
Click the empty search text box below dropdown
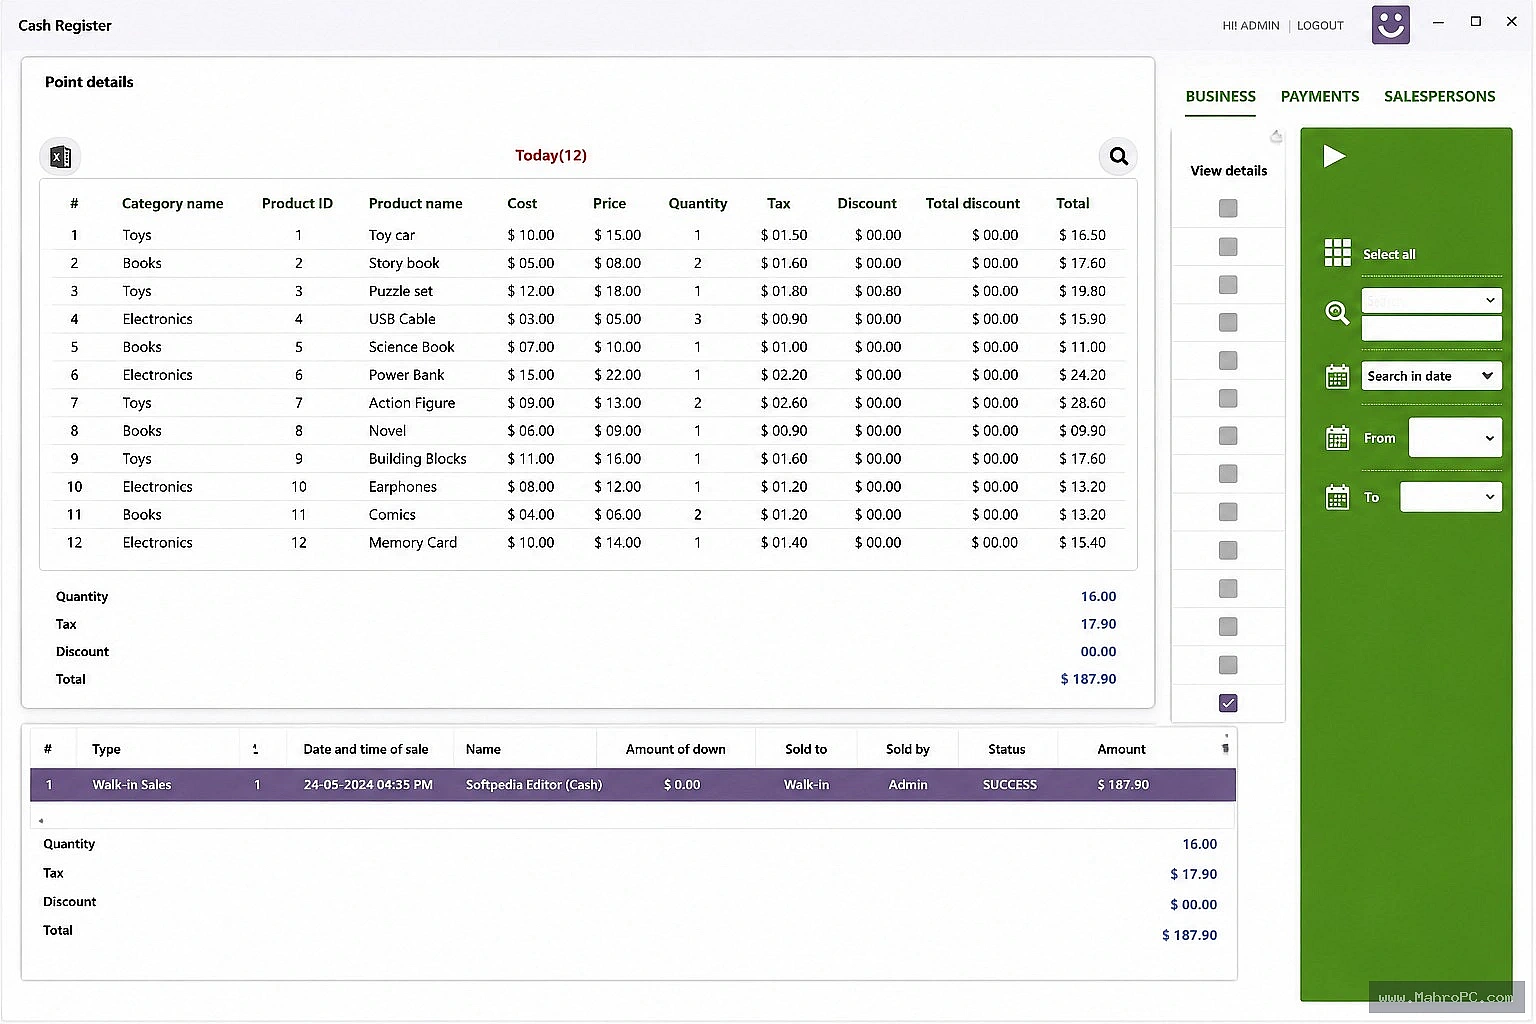coord(1431,328)
